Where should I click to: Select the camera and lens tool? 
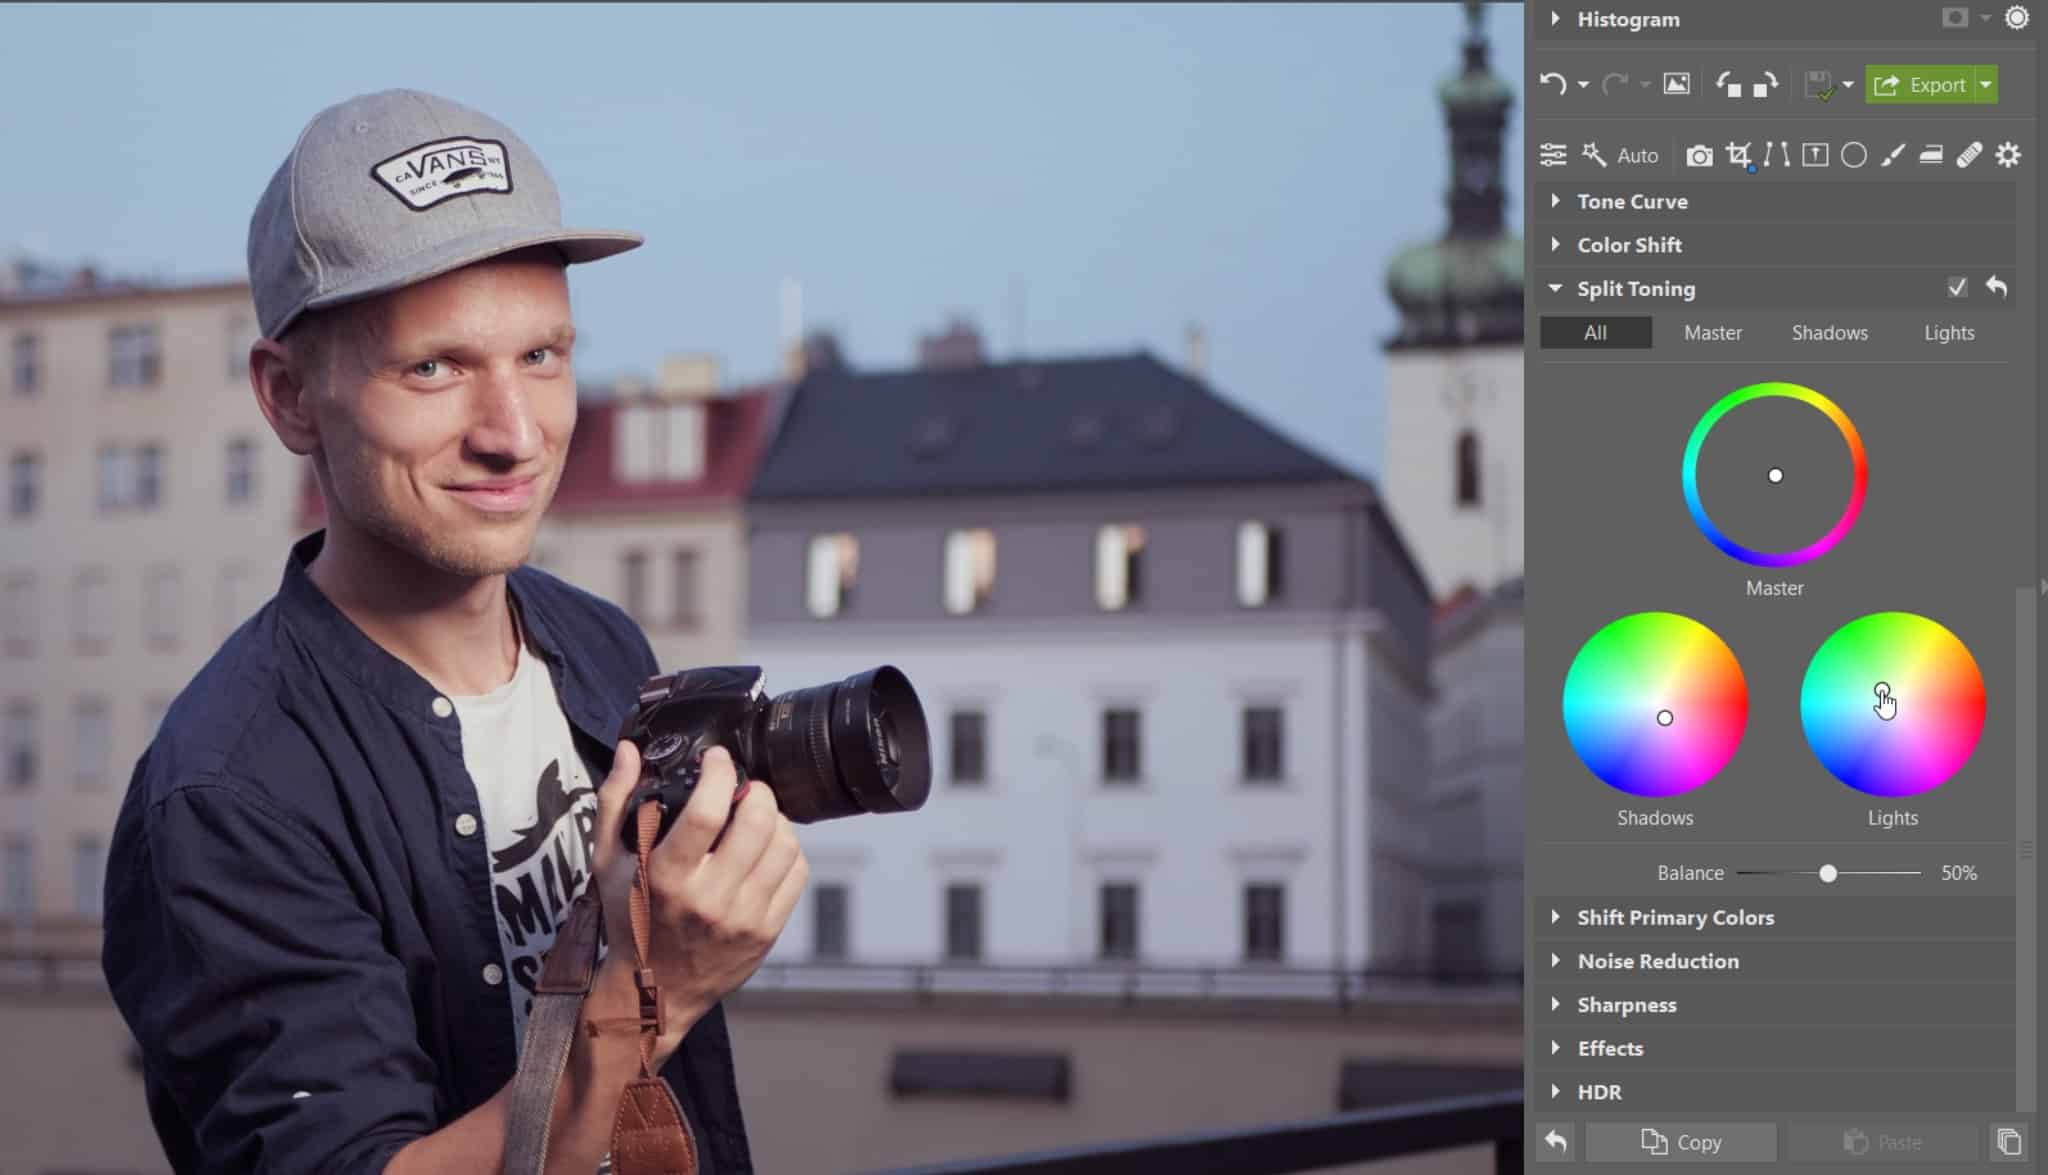point(1699,156)
